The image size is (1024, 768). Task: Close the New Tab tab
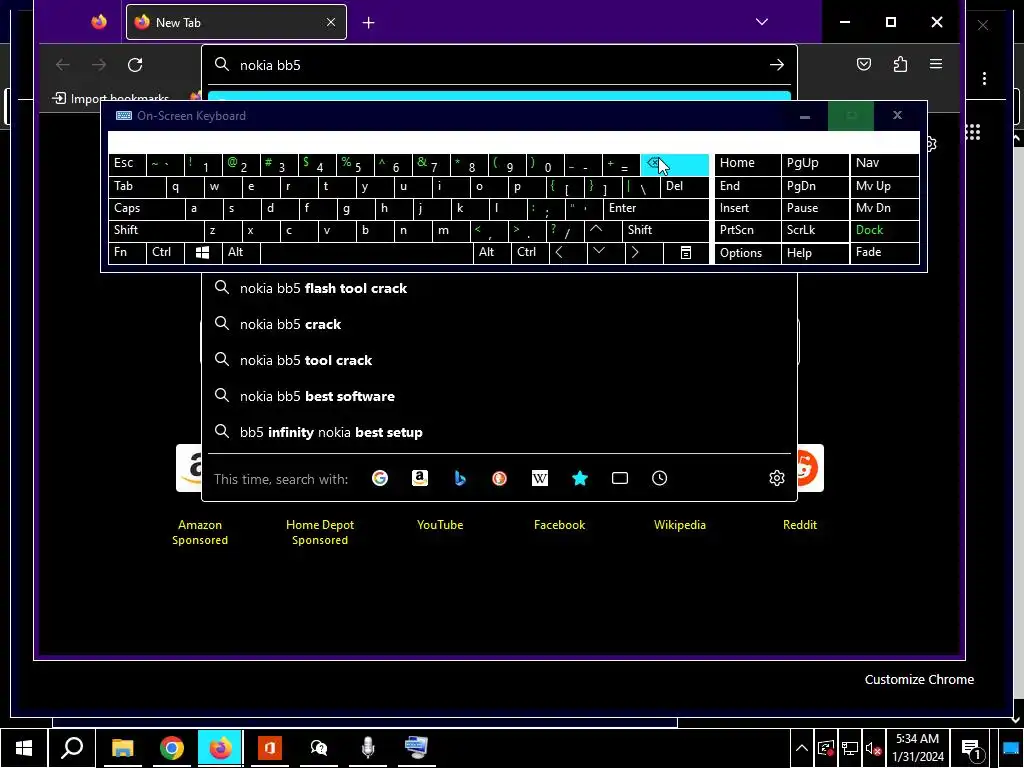click(x=331, y=22)
